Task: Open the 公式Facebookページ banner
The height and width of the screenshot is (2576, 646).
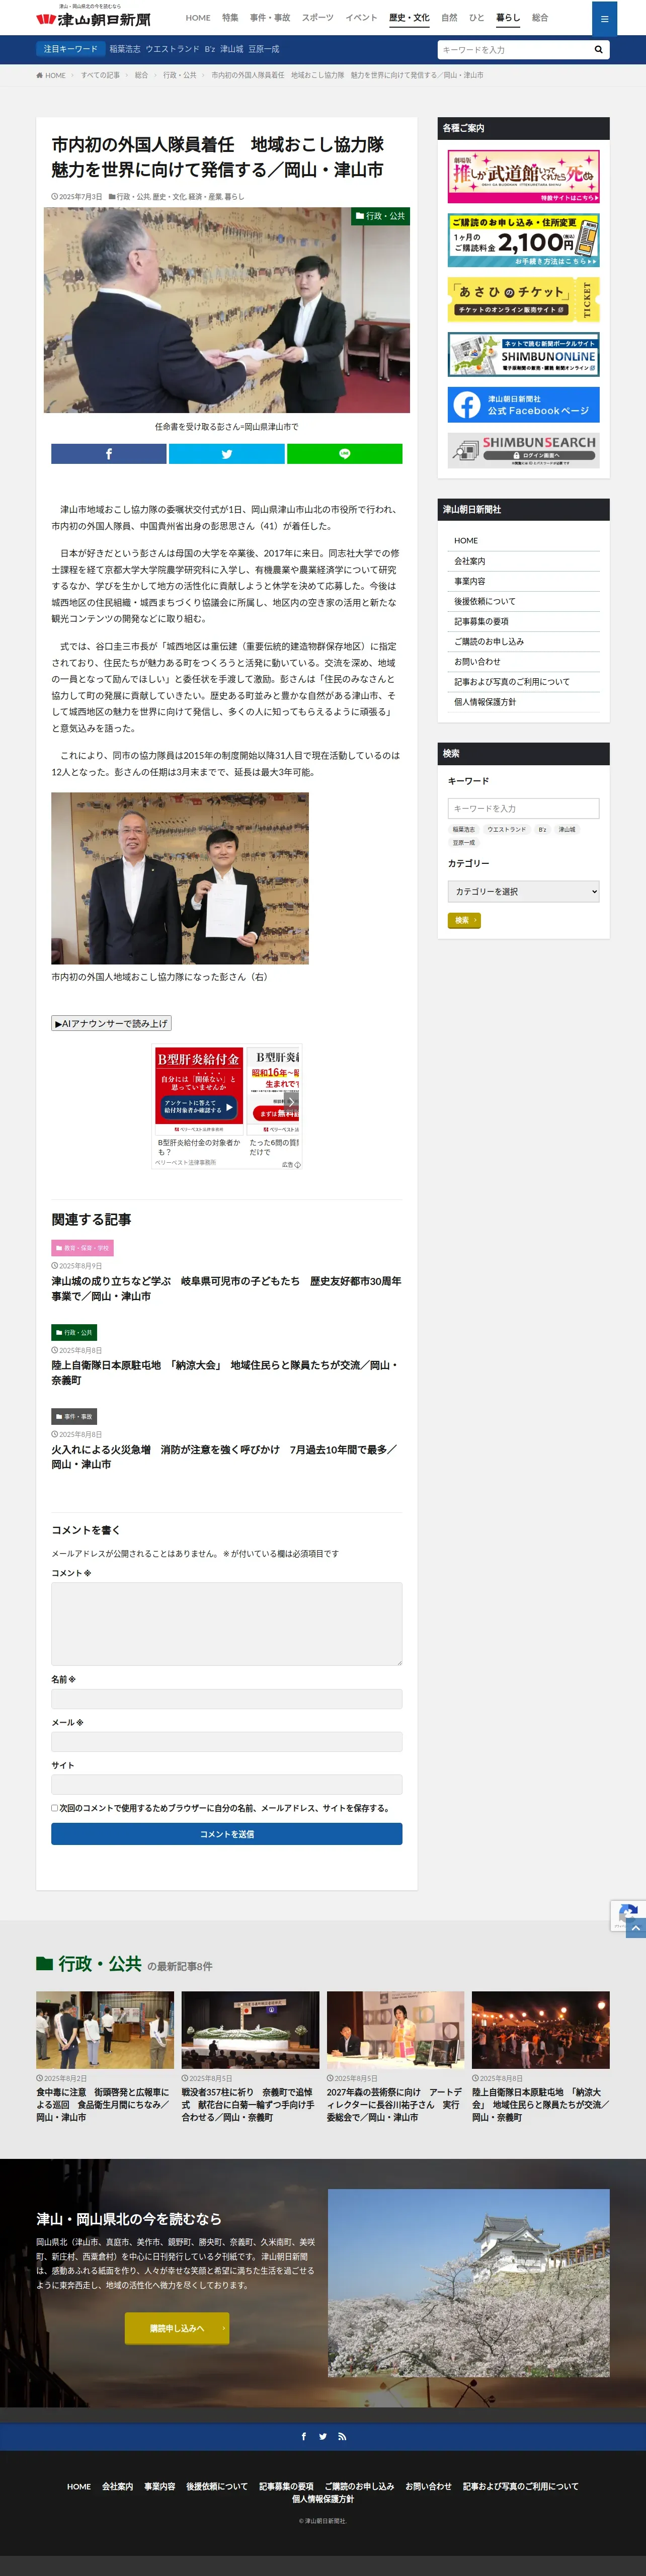Action: tap(524, 405)
